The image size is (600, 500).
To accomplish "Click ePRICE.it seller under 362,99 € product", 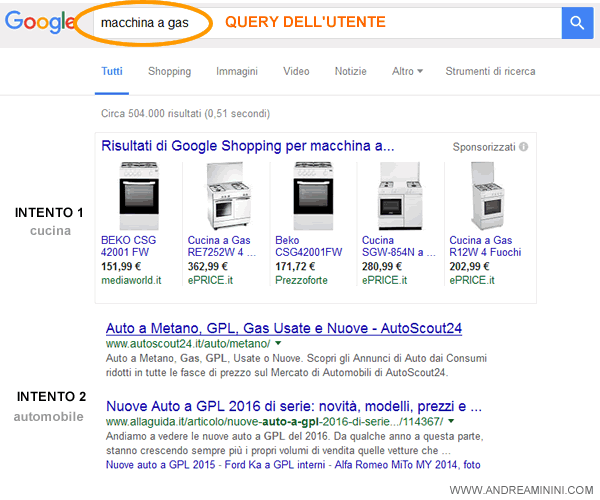I will [210, 280].
